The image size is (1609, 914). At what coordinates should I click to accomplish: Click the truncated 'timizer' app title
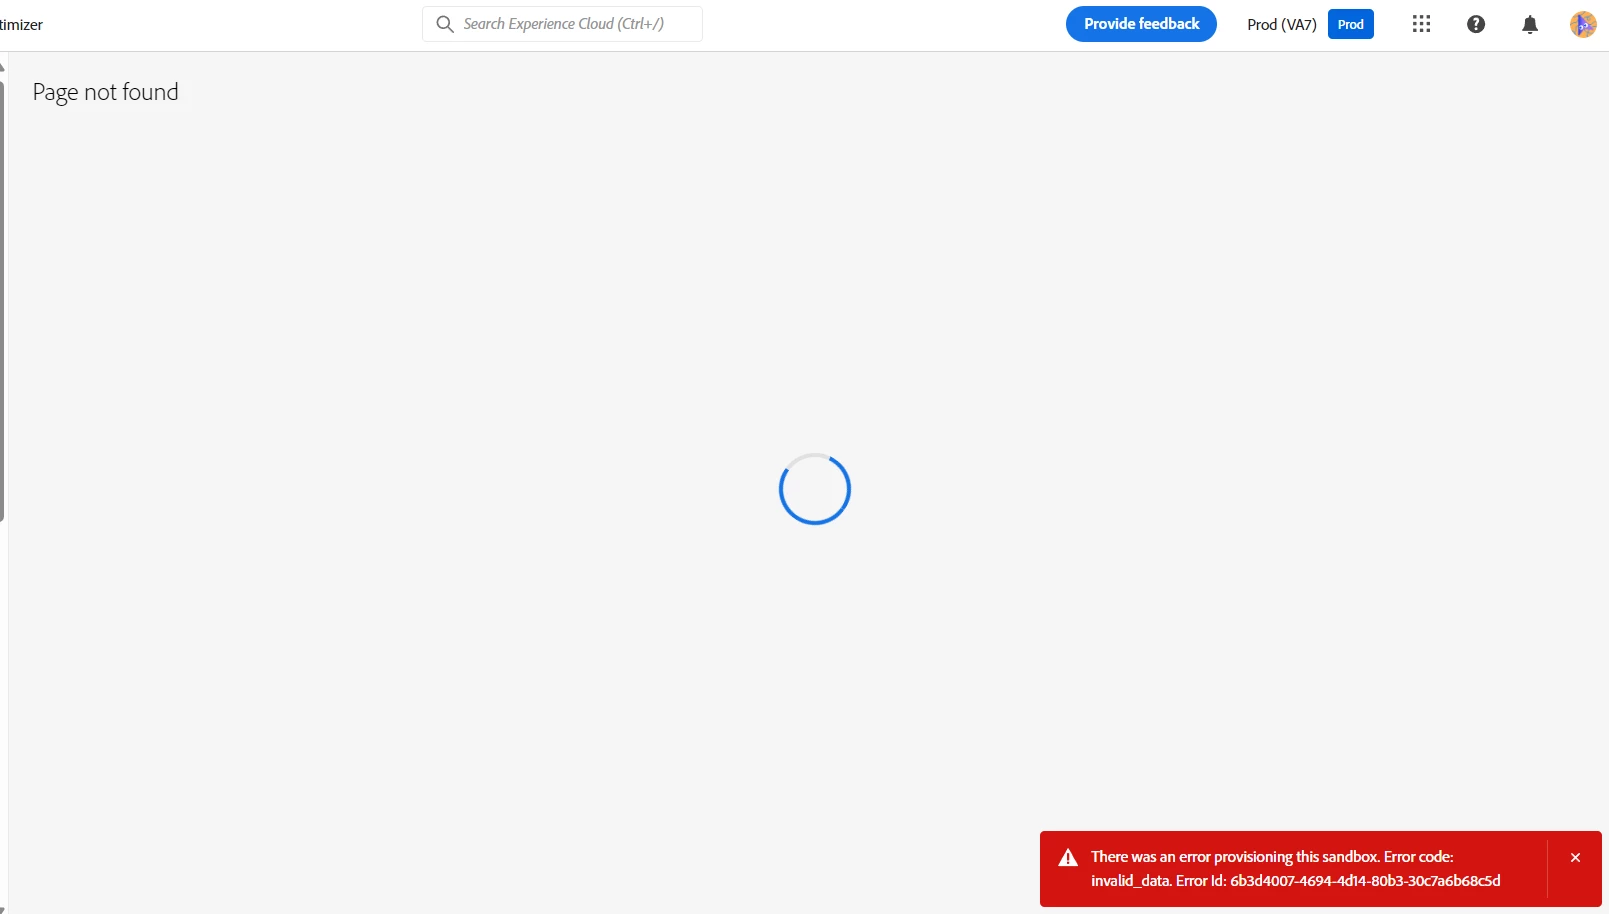(21, 24)
